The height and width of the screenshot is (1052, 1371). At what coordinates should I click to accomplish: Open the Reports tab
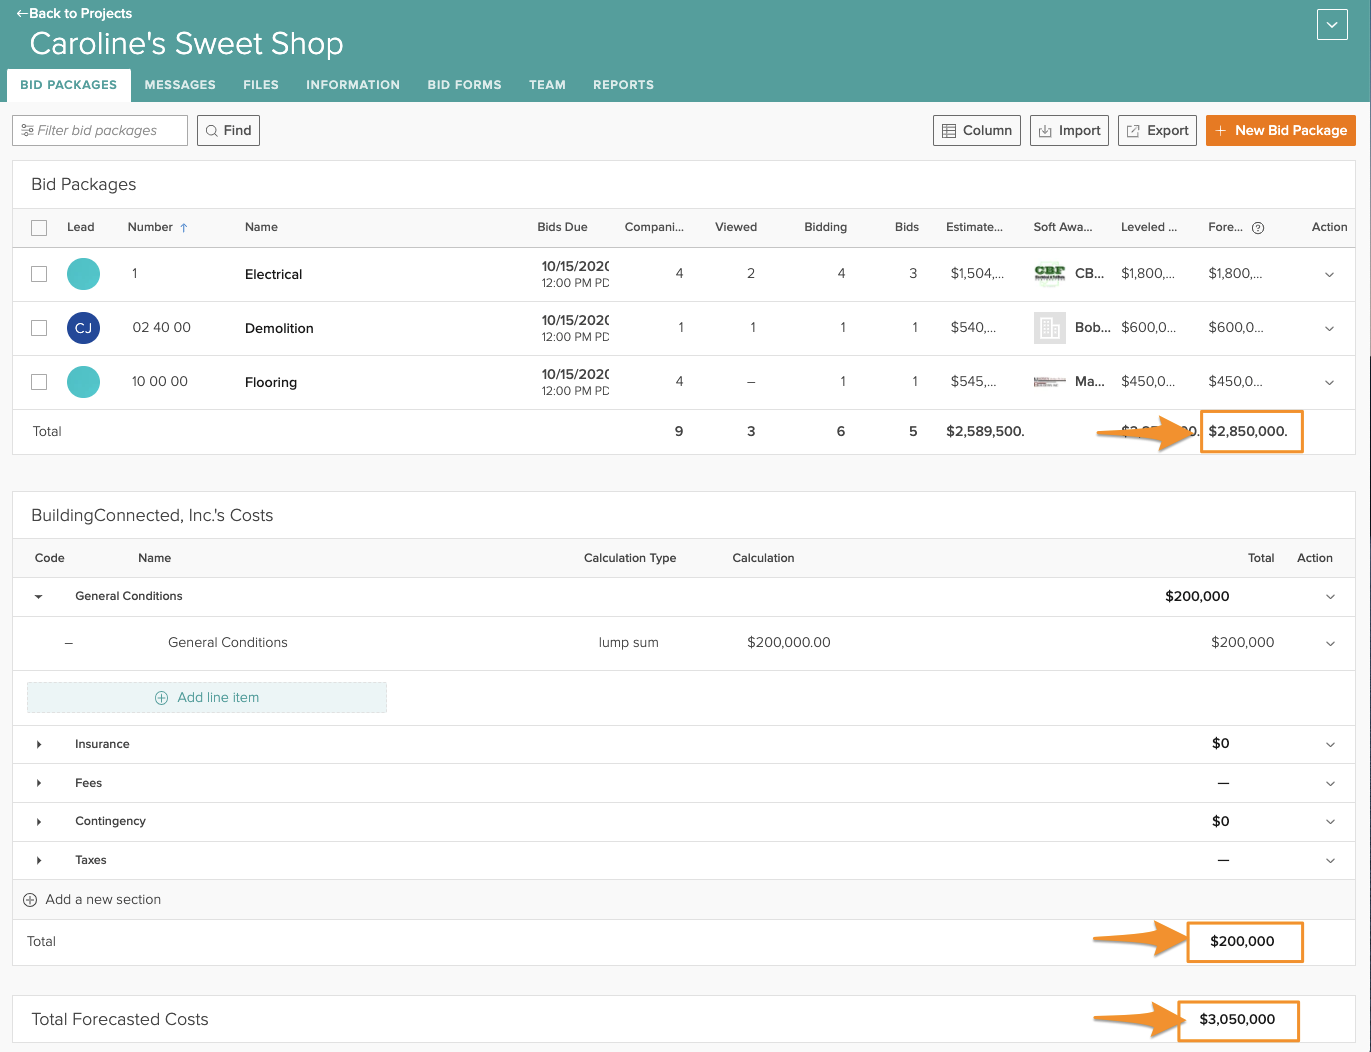click(623, 85)
